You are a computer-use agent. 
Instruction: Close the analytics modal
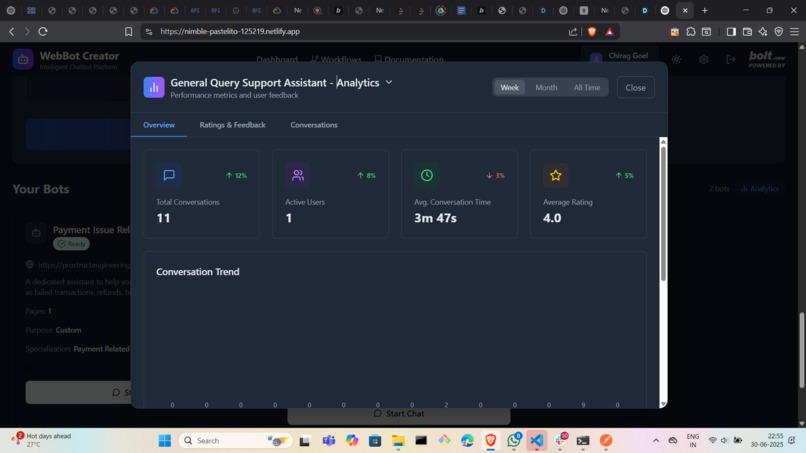click(x=635, y=87)
